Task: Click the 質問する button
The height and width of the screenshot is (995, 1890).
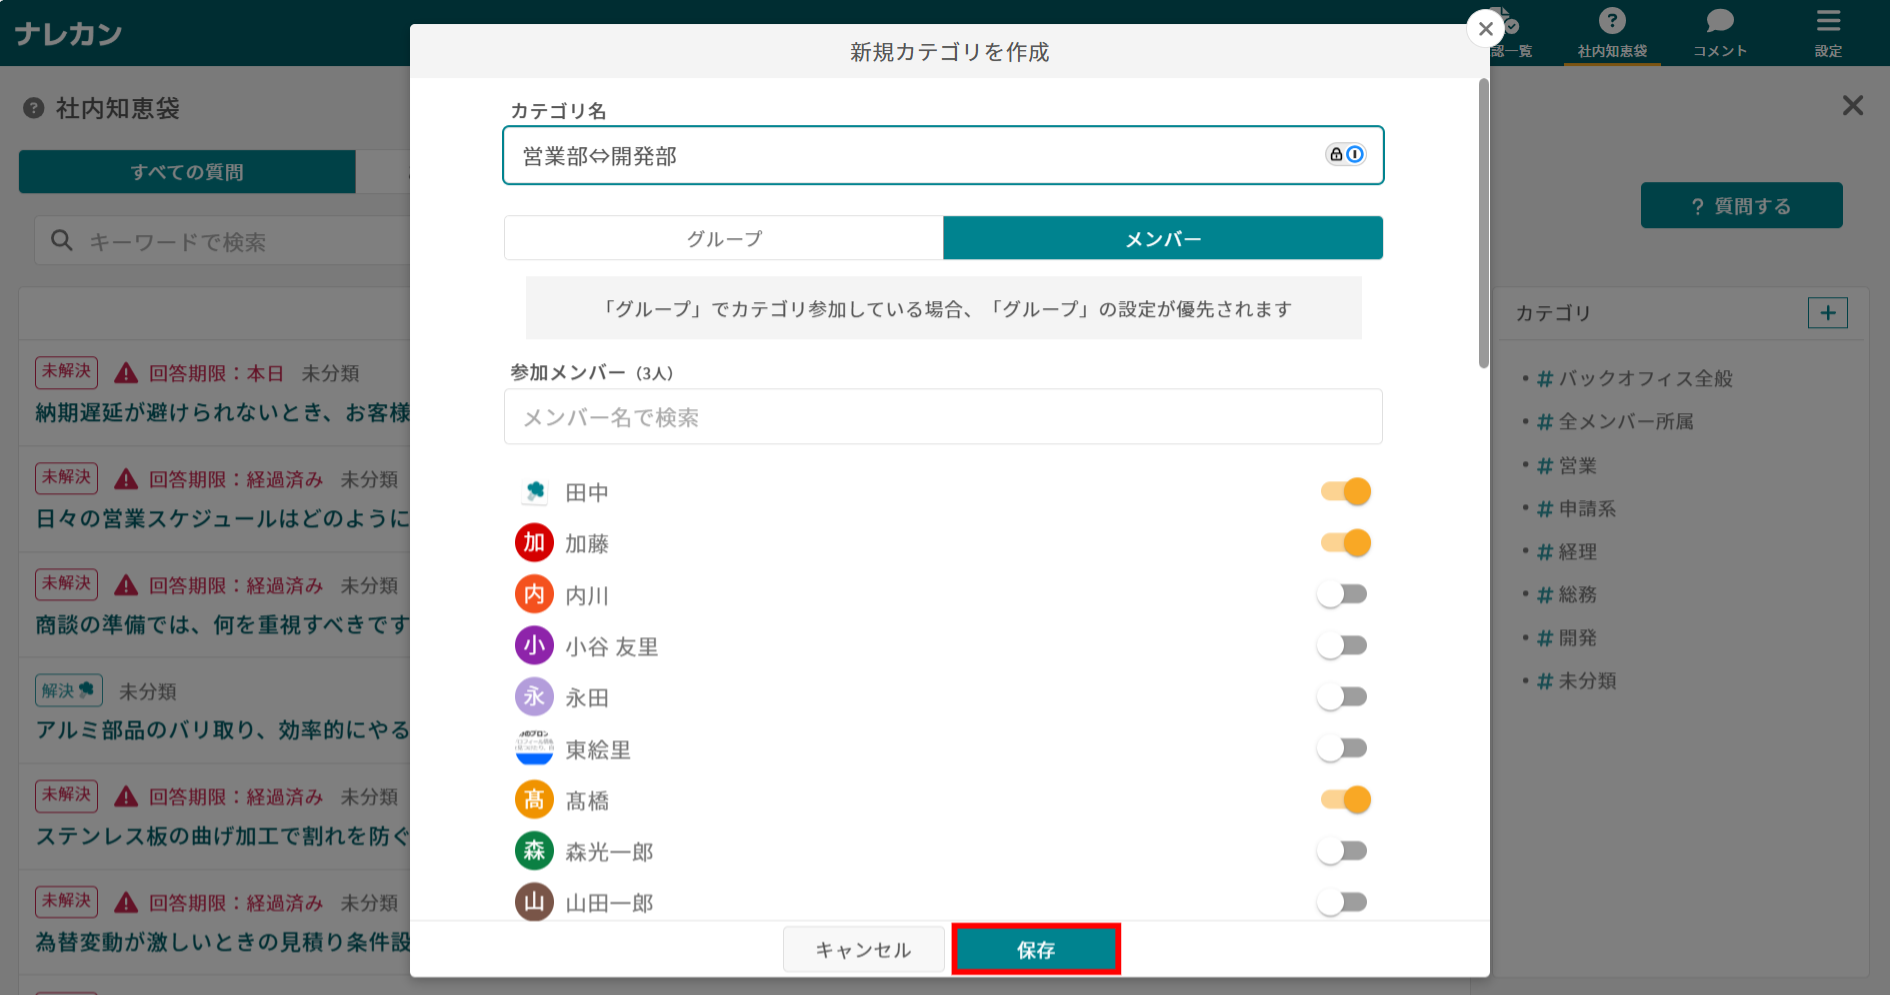Action: (x=1741, y=205)
